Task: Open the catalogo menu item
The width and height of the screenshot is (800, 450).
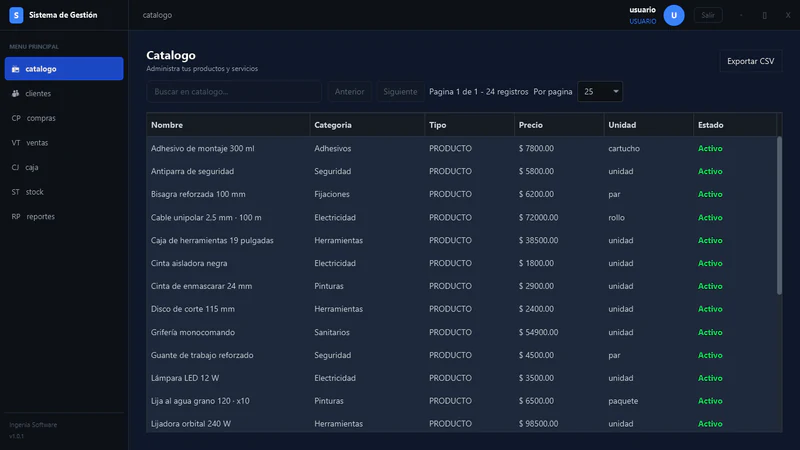Action: coord(64,69)
